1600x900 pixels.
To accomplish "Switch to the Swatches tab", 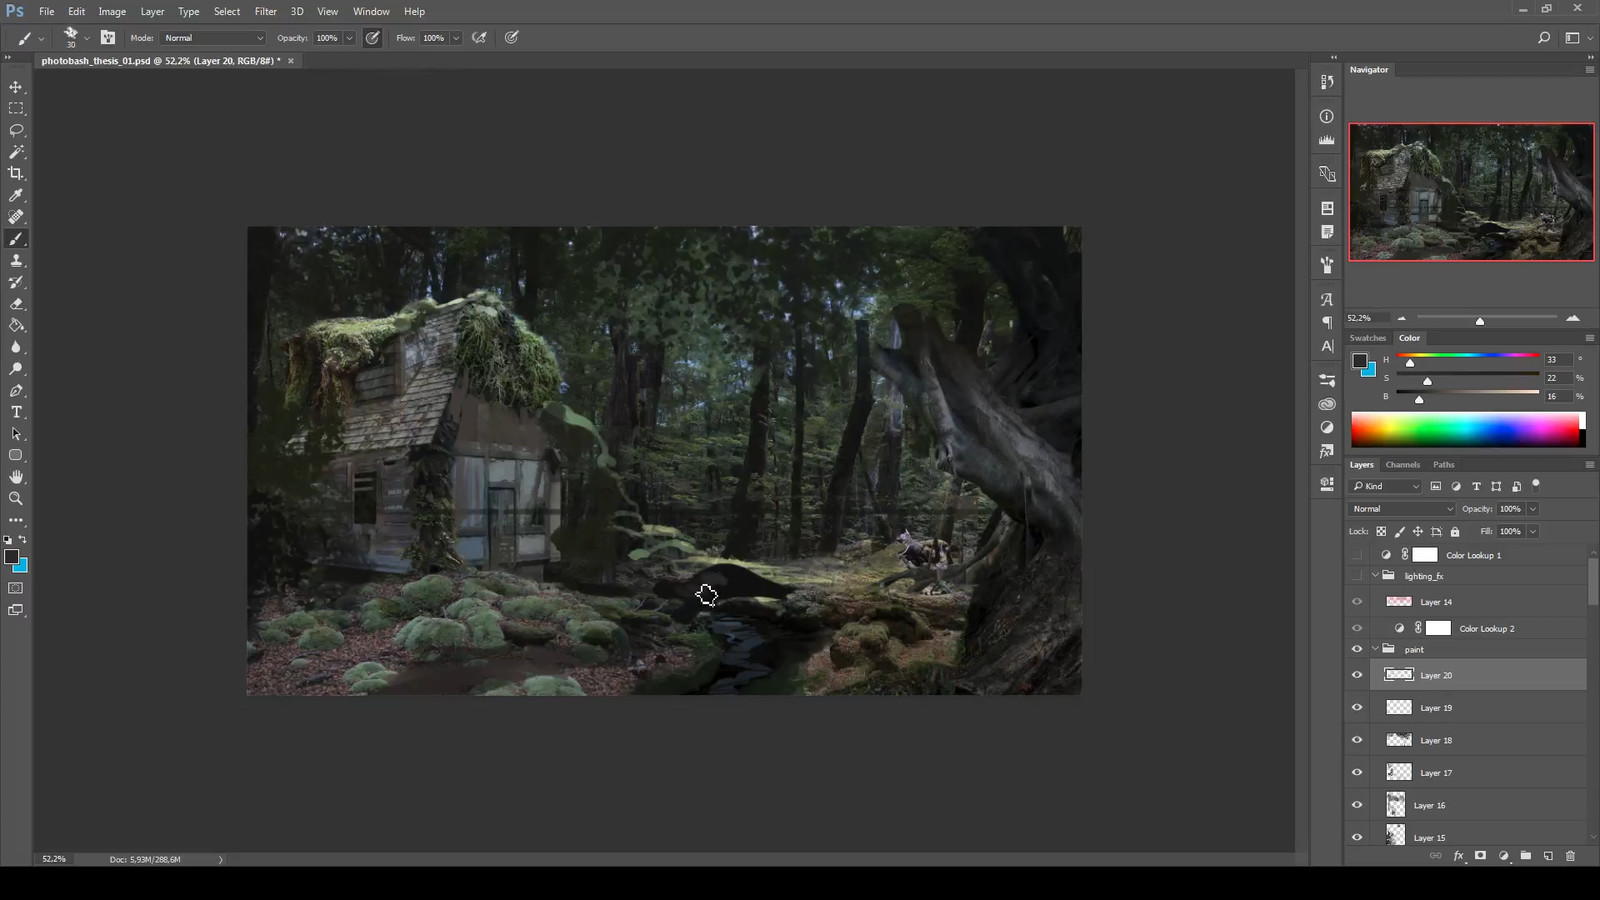I will [1367, 338].
